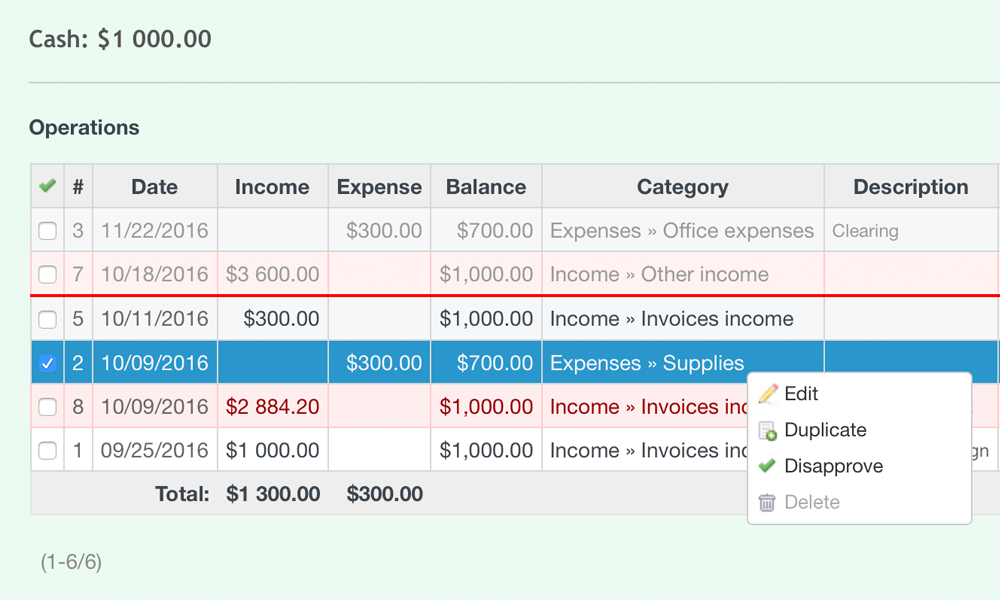The image size is (1000, 600).
Task: Check the checkbox for row 3 dated 11/22/2016
Action: click(46, 230)
